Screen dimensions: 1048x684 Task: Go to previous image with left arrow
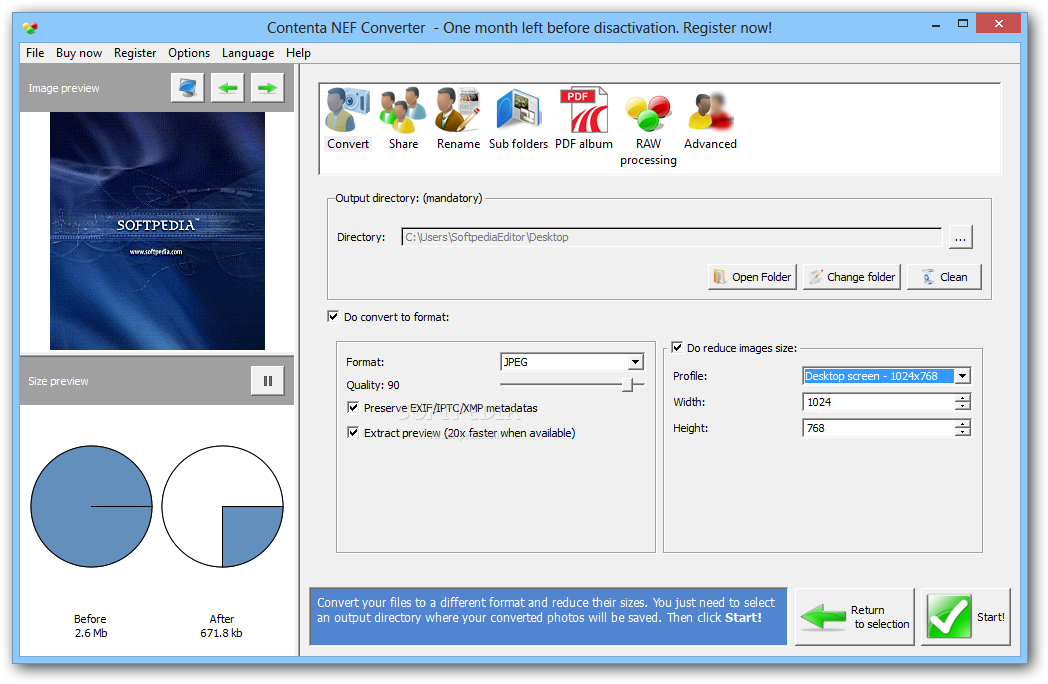click(227, 88)
